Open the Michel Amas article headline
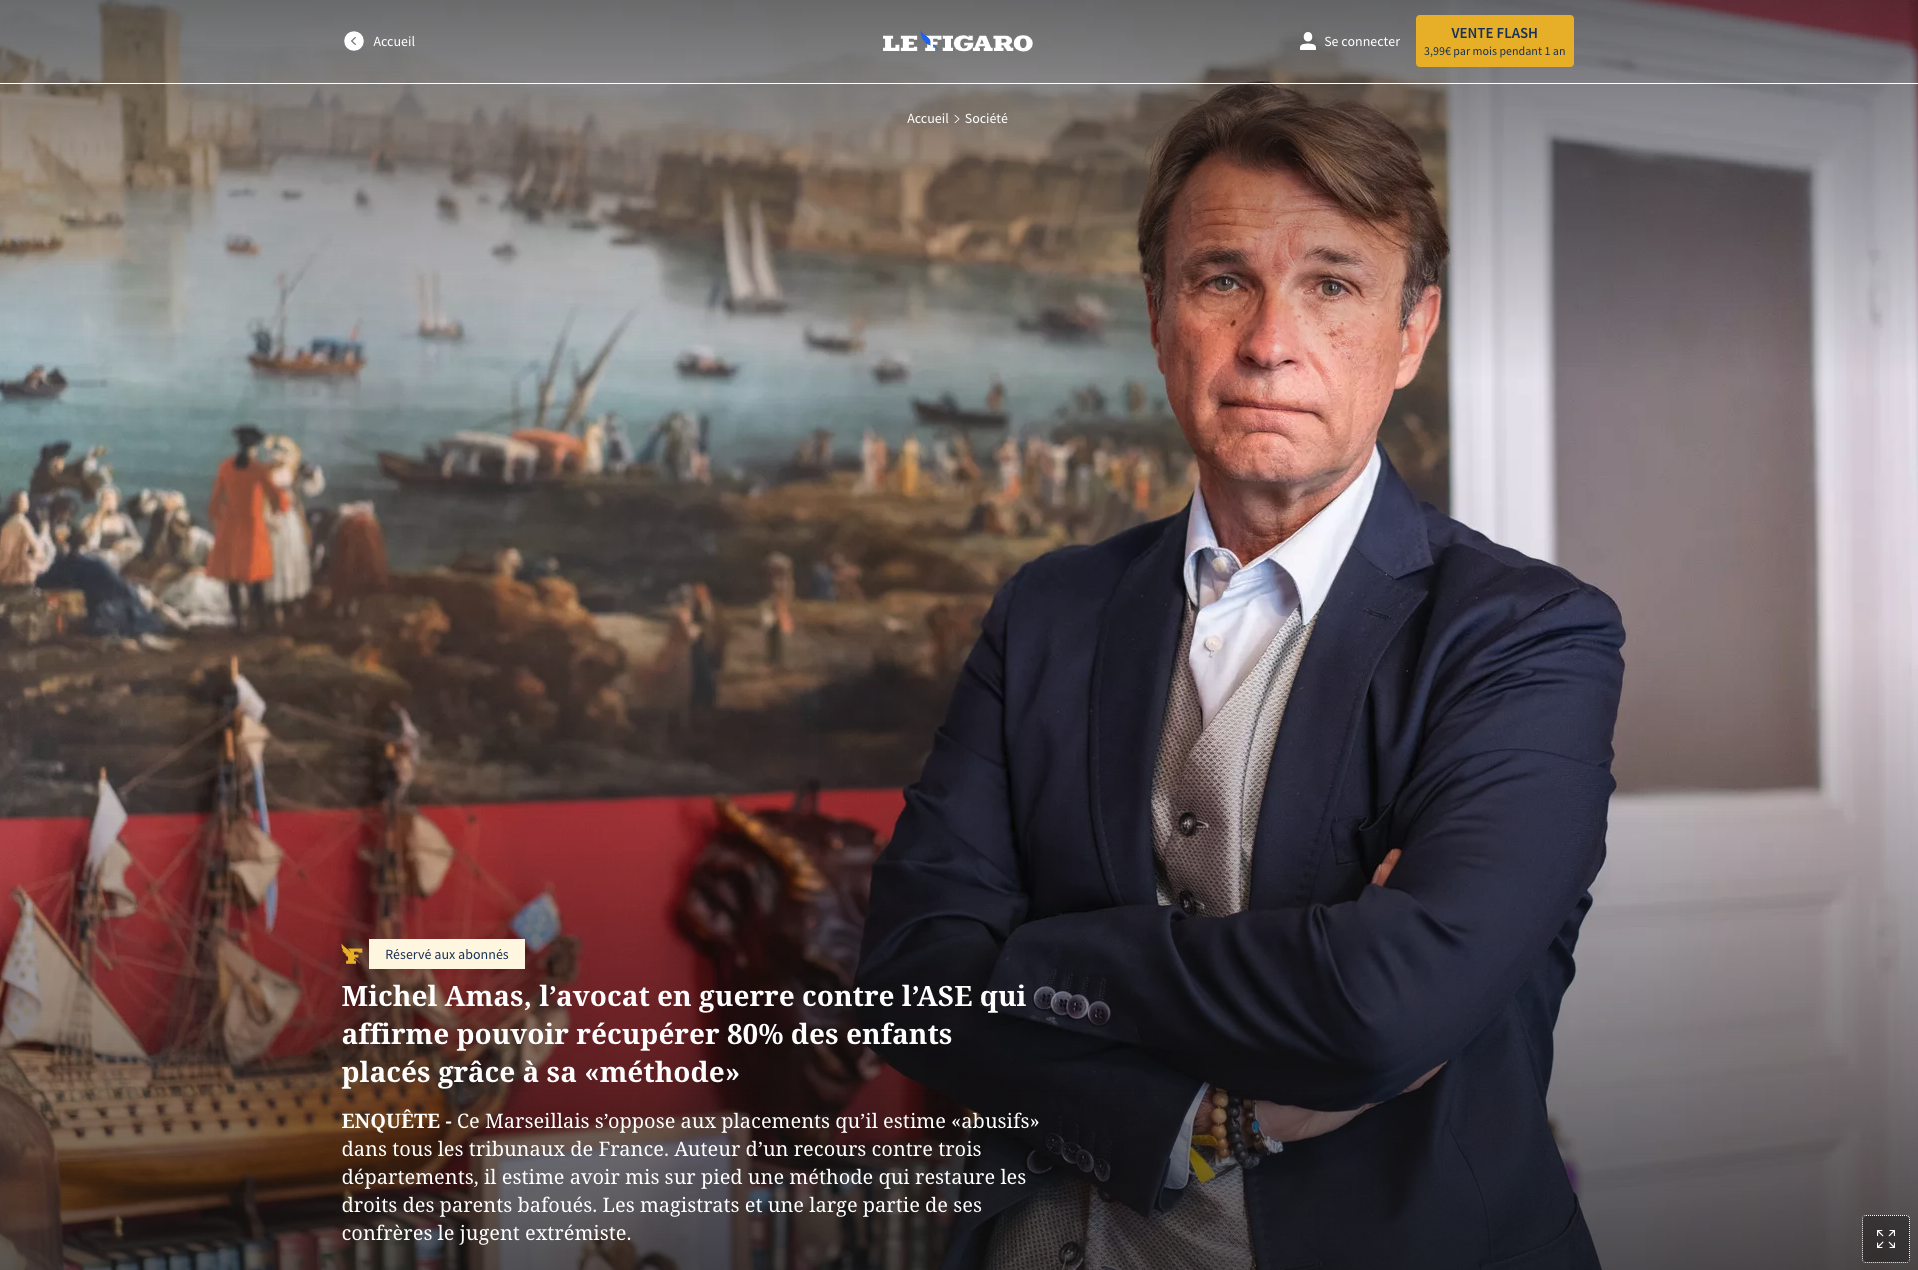The image size is (1918, 1270). tap(684, 1034)
